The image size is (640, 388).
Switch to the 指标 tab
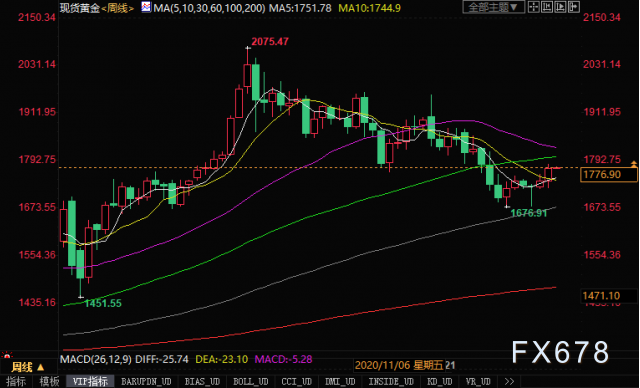point(16,381)
